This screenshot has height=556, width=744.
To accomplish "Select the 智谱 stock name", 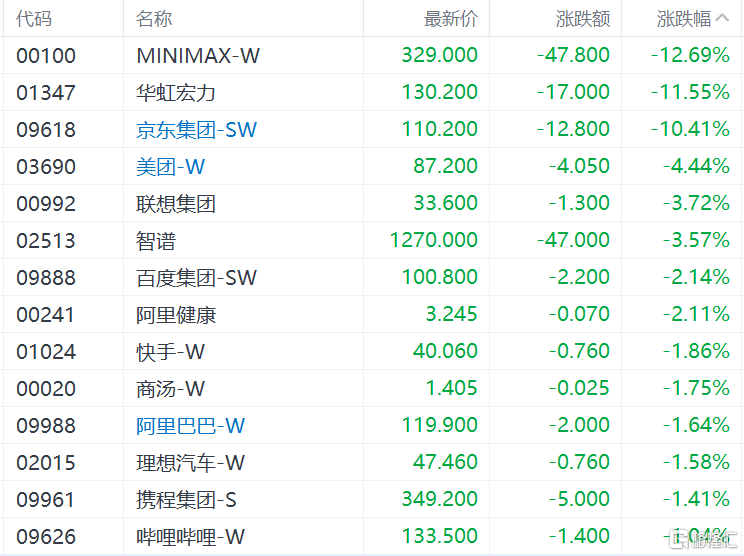I will 156,241.
